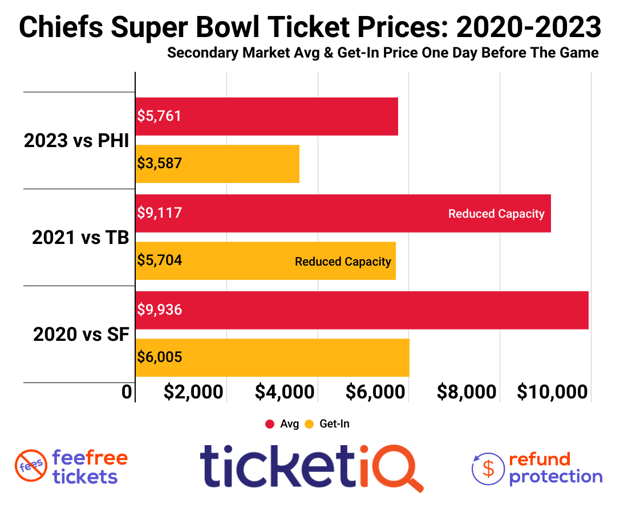The width and height of the screenshot is (620, 513).
Task: Click the ticketiQ magnifying glass Q
Action: coord(397,468)
